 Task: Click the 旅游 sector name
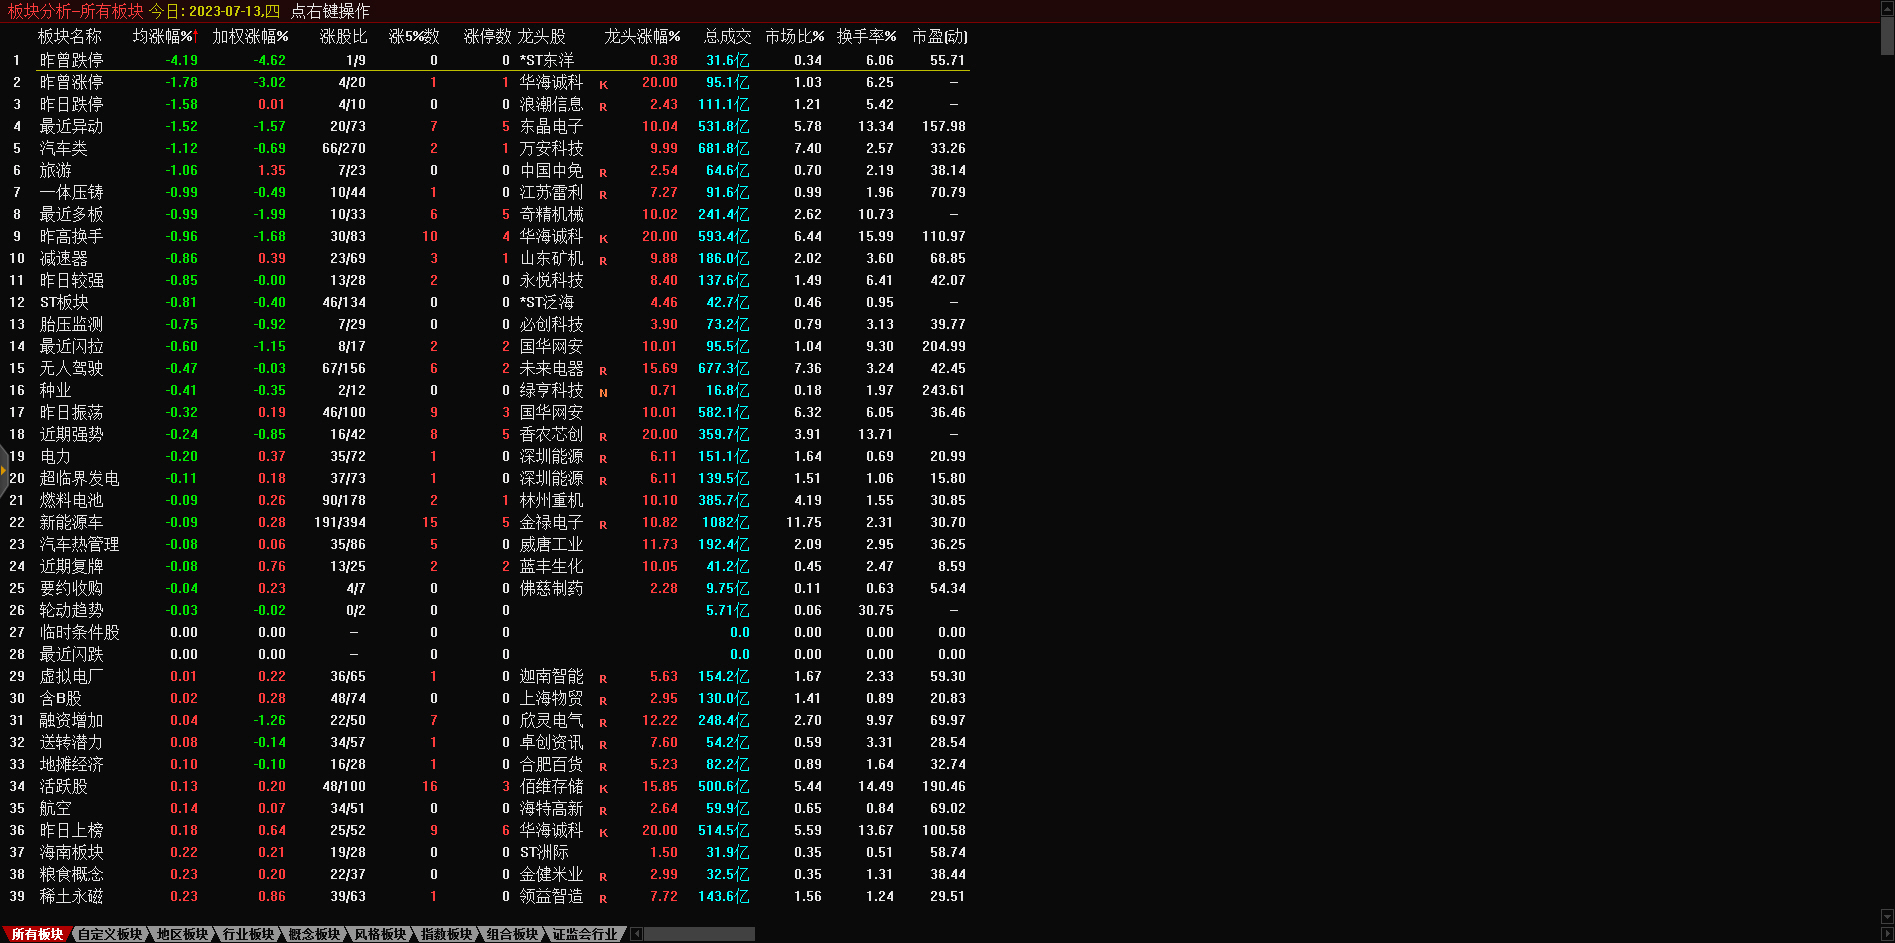(x=55, y=170)
